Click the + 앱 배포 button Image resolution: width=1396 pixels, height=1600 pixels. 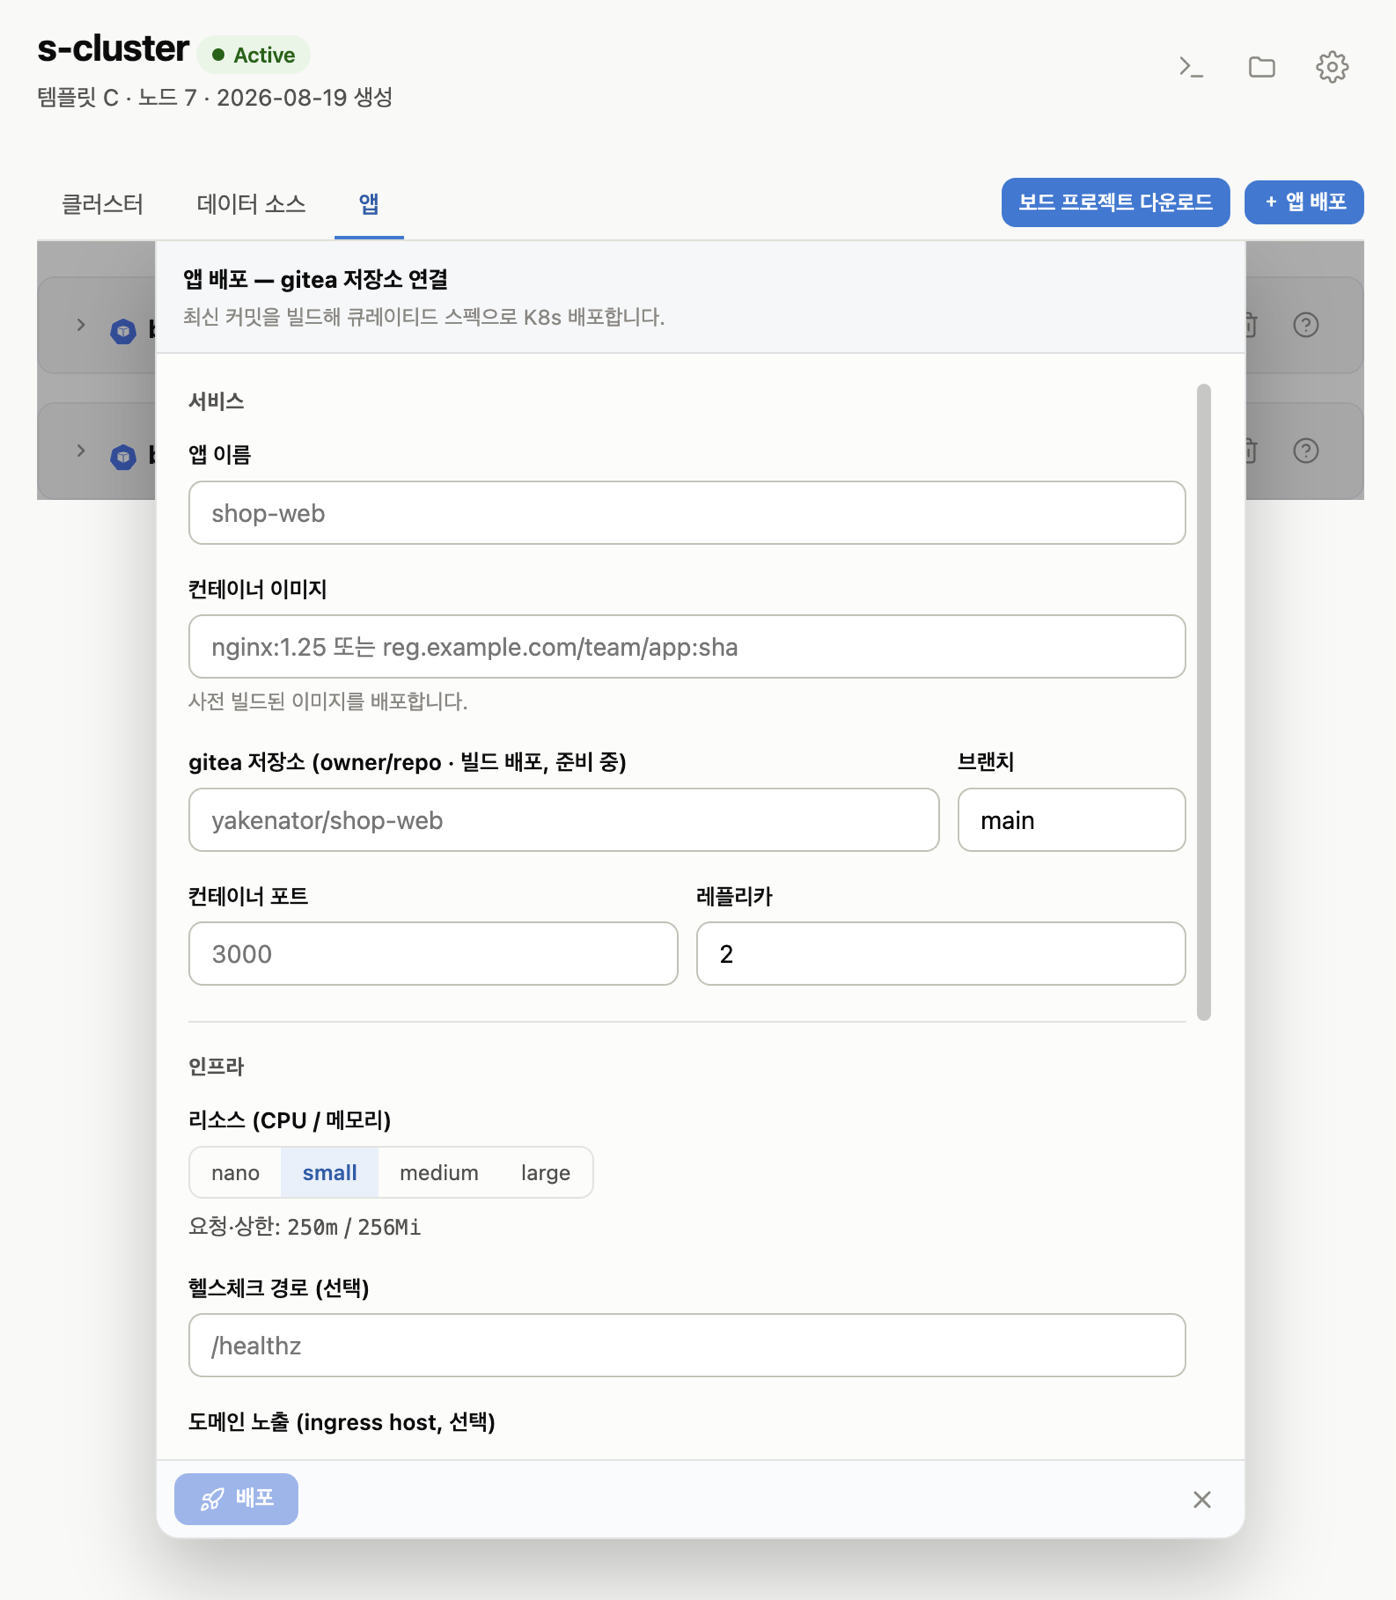click(1304, 202)
